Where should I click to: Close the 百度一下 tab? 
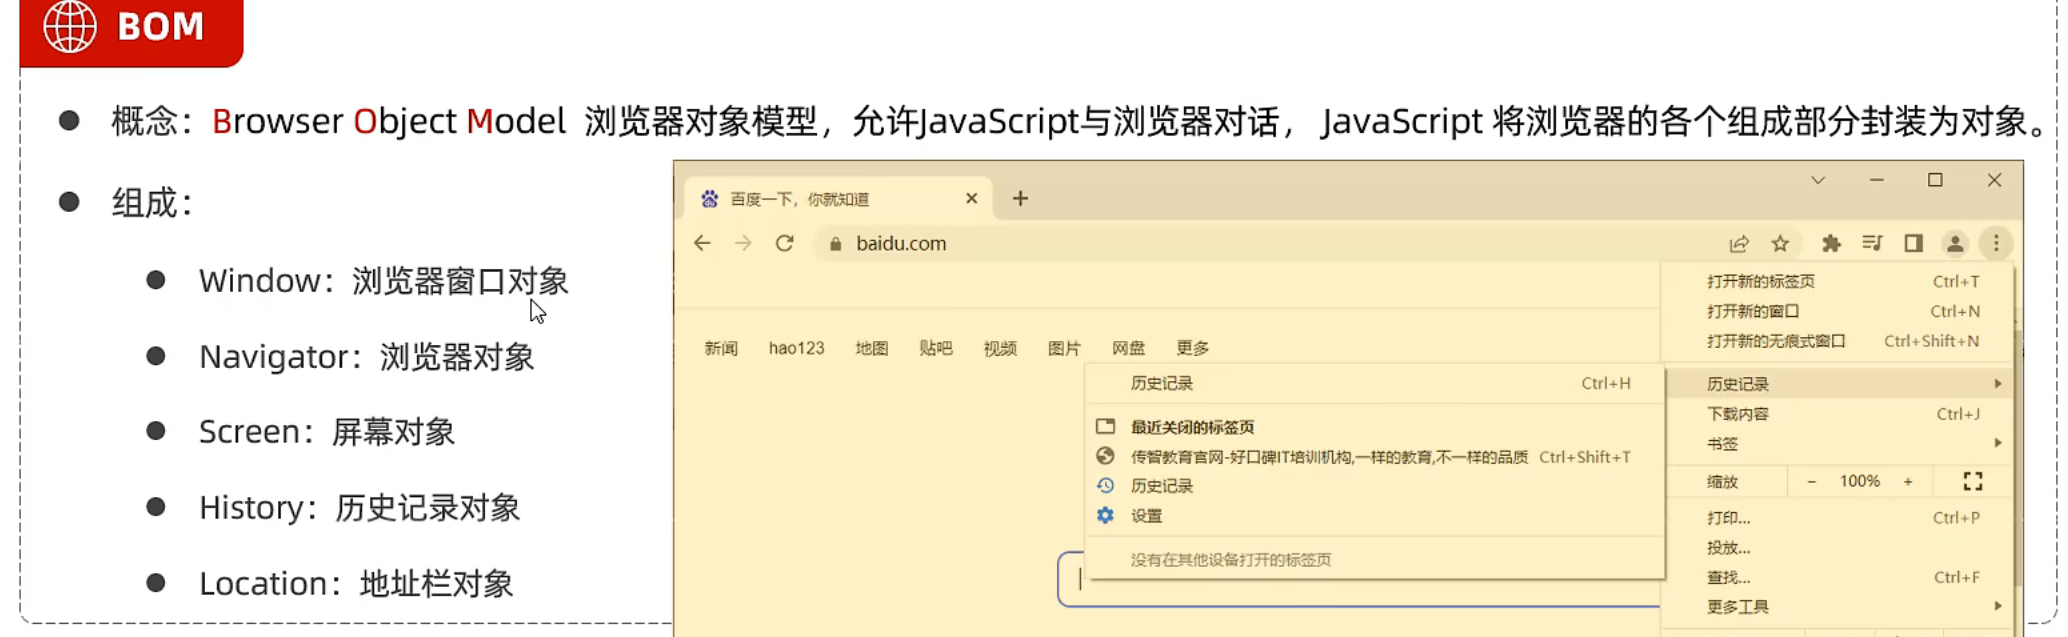[971, 198]
